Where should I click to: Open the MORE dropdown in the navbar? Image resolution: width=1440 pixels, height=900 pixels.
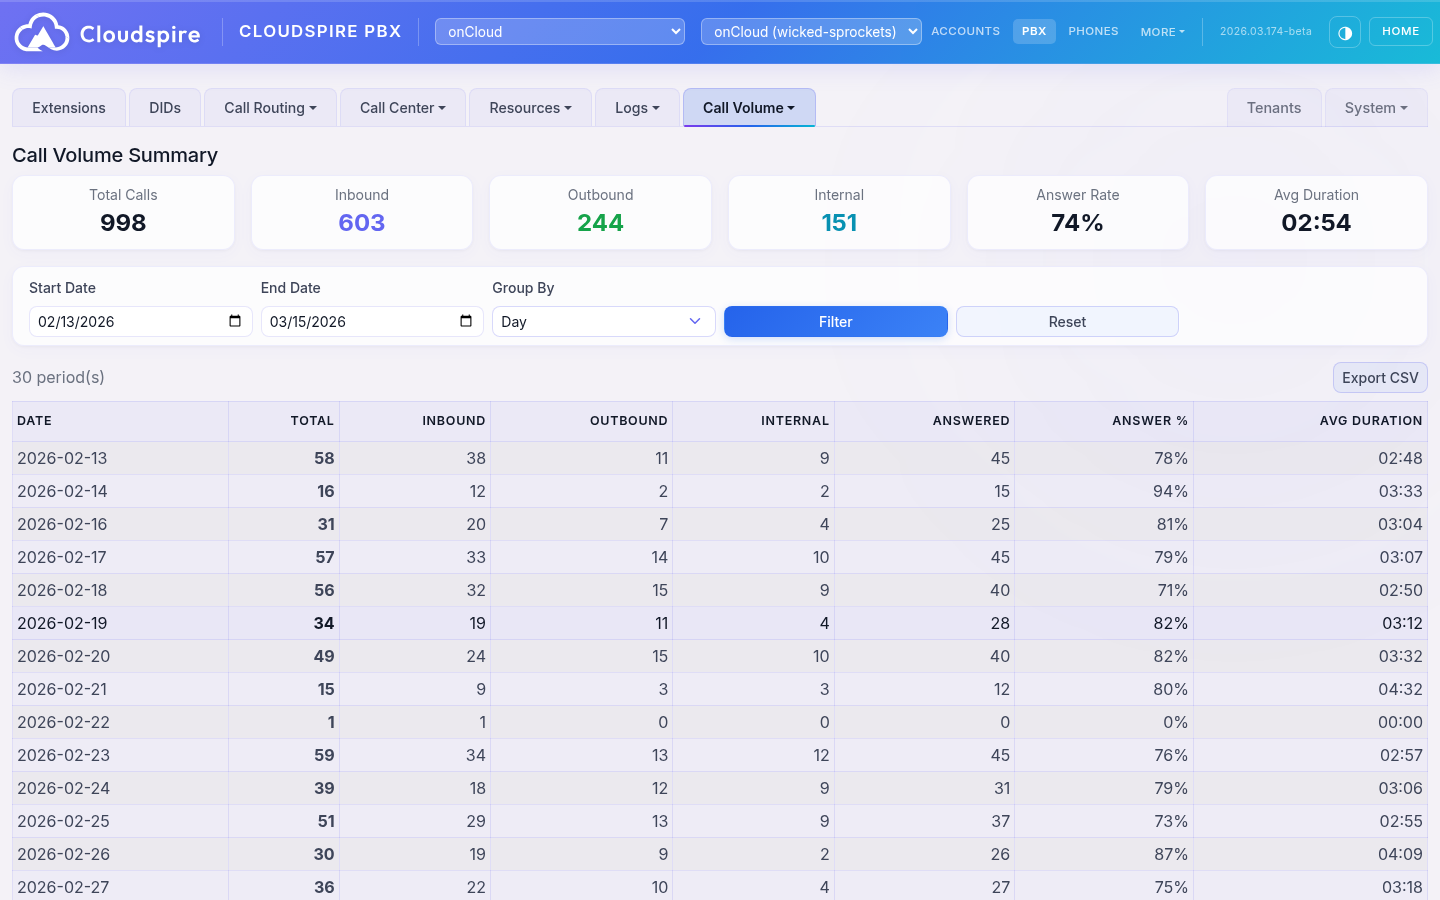(x=1162, y=31)
